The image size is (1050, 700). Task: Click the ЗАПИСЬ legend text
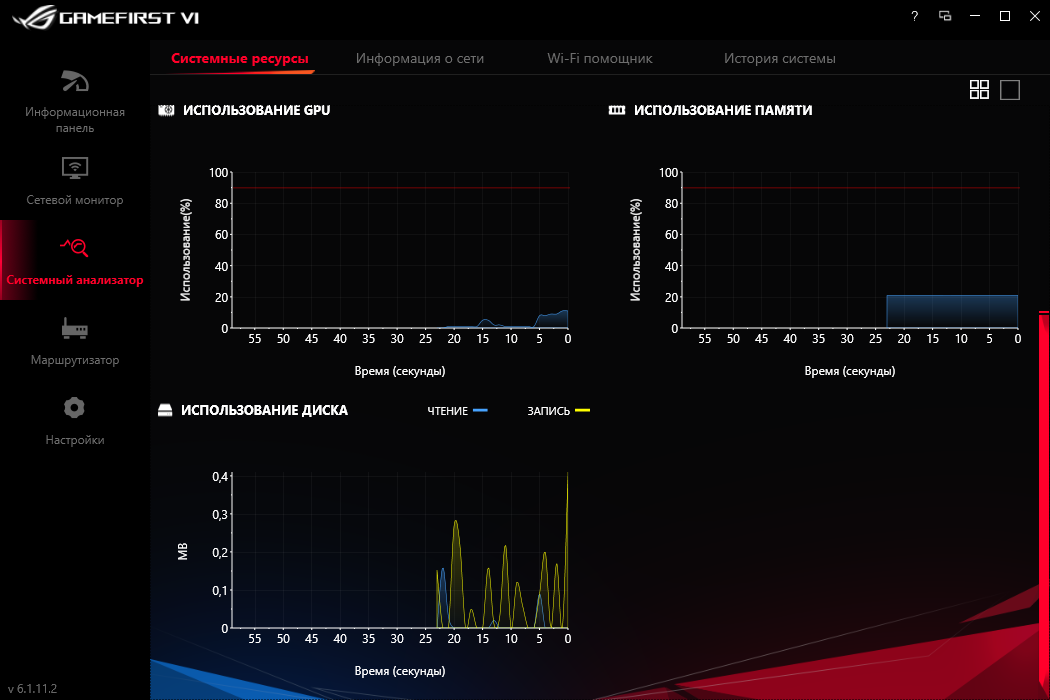(x=548, y=411)
